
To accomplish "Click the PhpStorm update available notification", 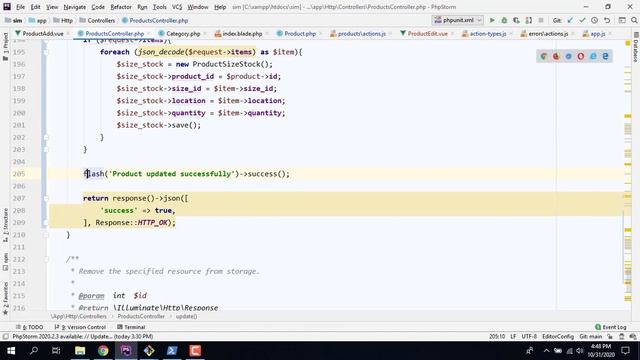I will click(83, 337).
